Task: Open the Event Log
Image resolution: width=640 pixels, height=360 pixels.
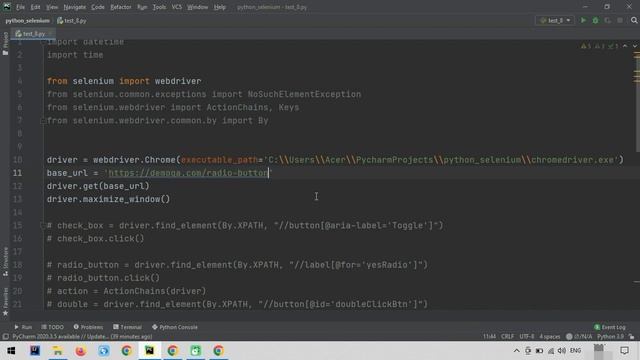Action: pos(610,327)
